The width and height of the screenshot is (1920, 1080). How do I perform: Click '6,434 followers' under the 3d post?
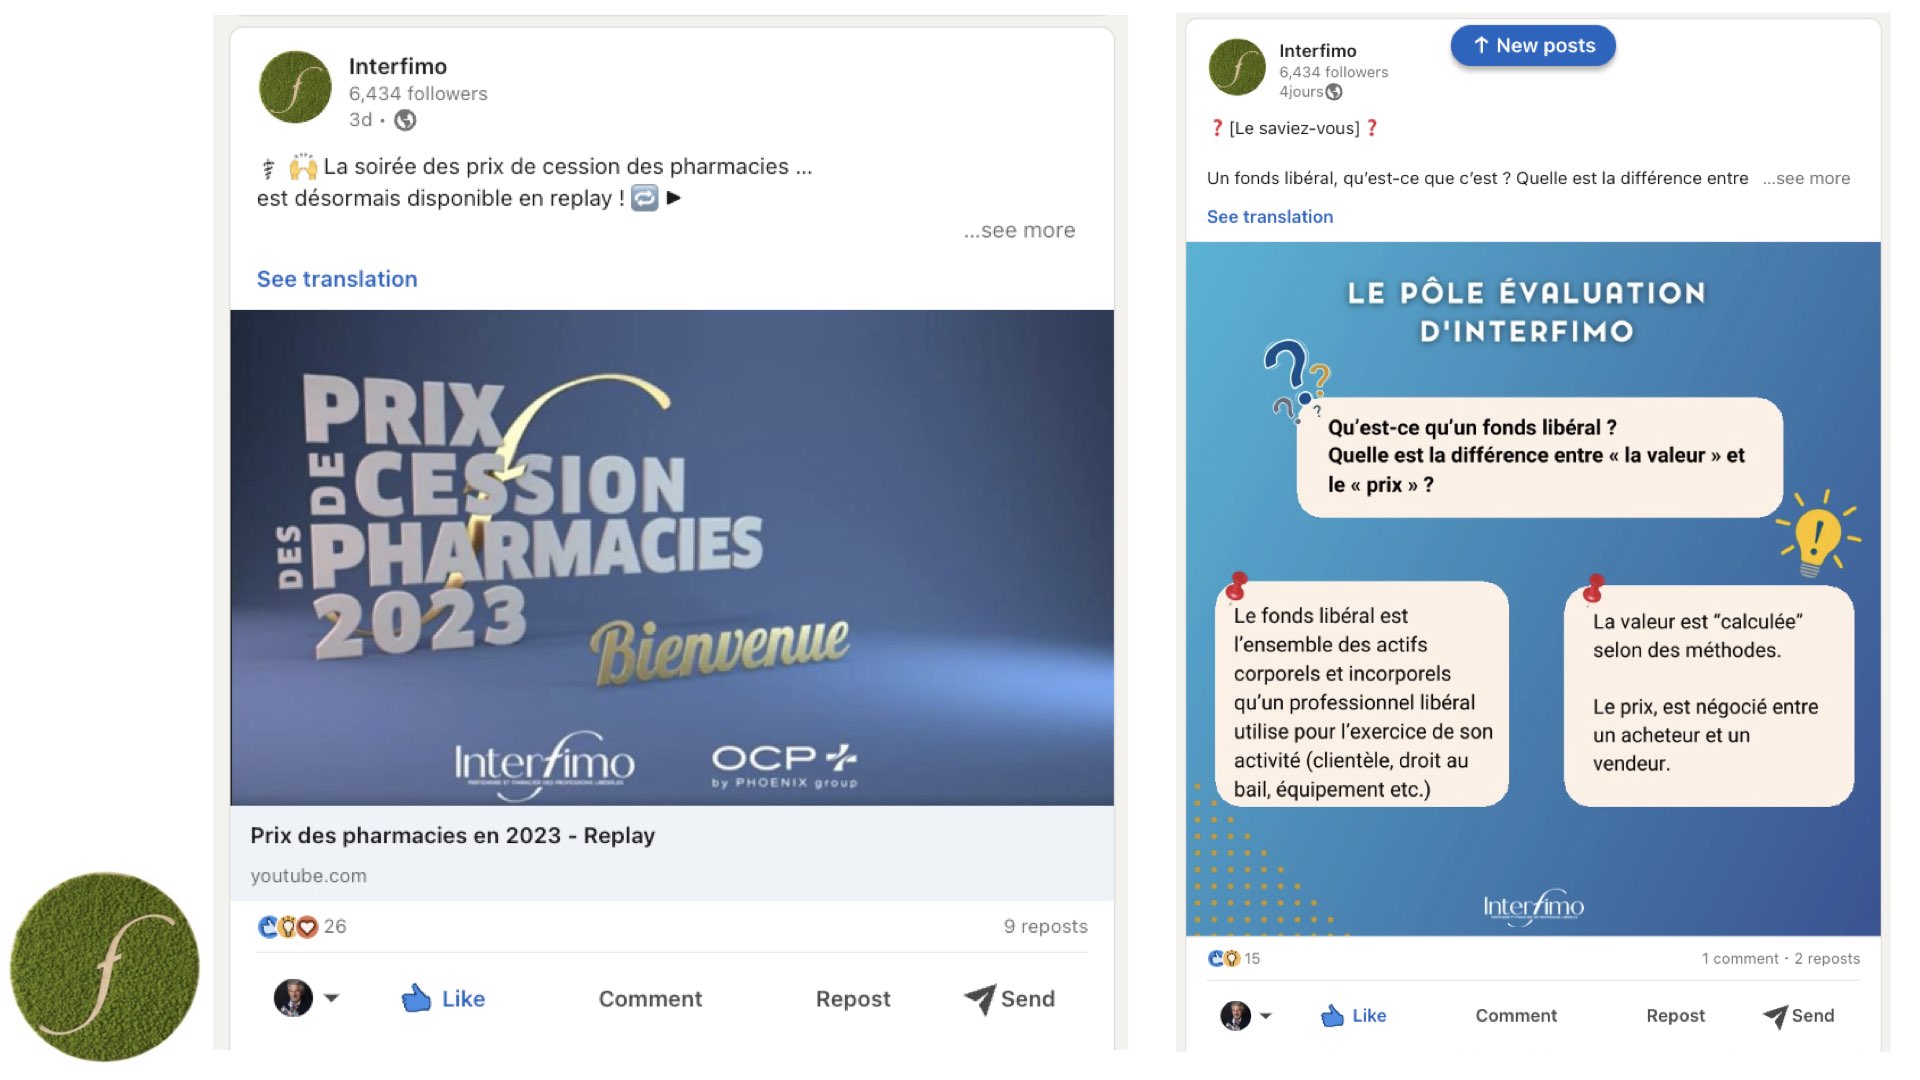[x=418, y=94]
